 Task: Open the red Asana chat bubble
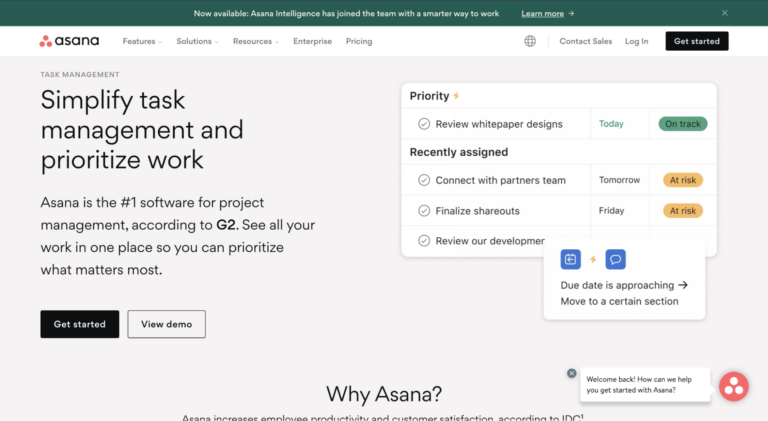pyautogui.click(x=733, y=386)
